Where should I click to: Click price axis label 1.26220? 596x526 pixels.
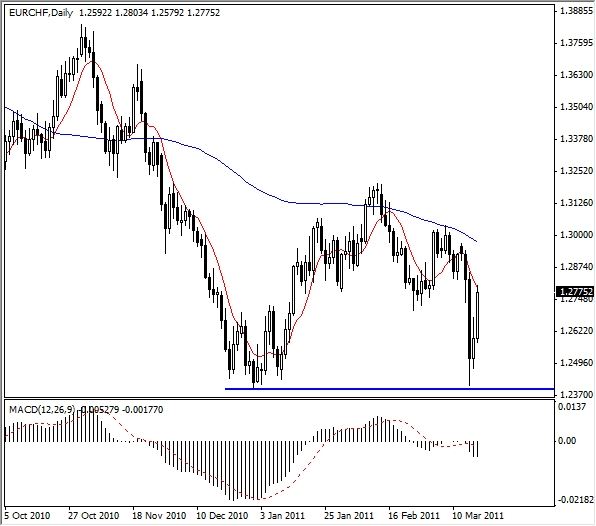coord(576,331)
